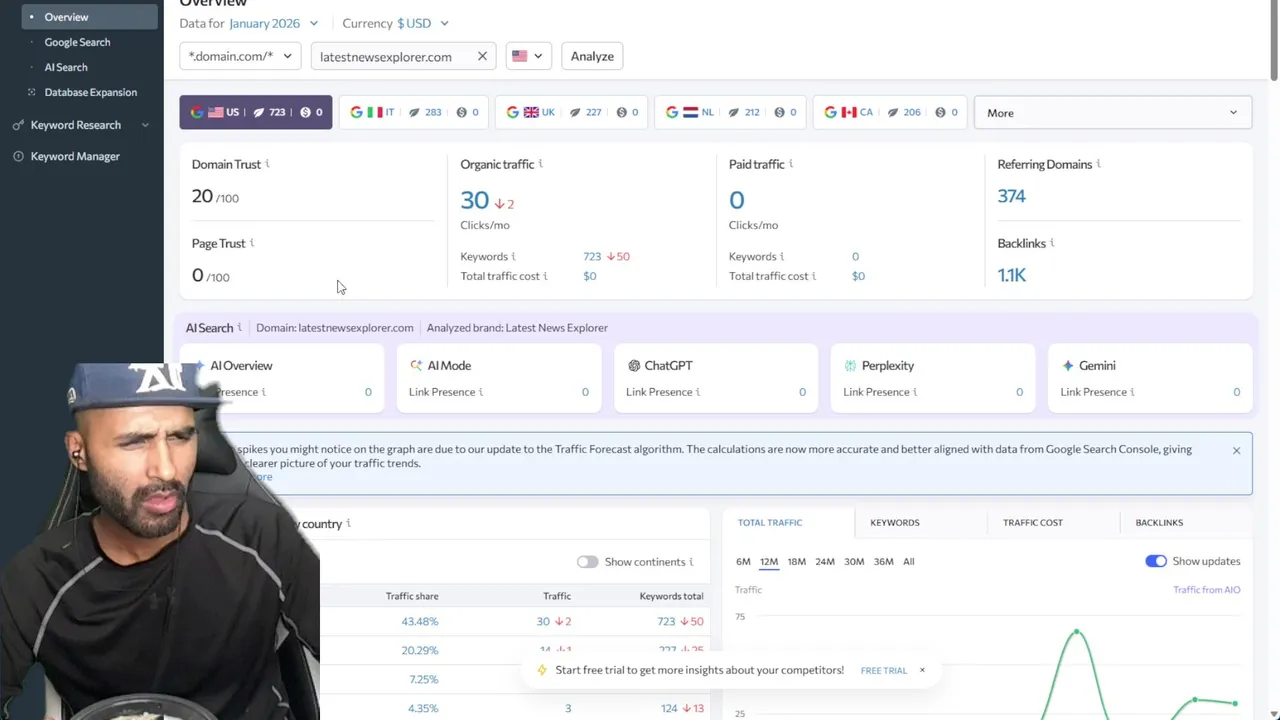Viewport: 1280px width, 720px height.
Task: Select the All time range
Action: tap(908, 561)
